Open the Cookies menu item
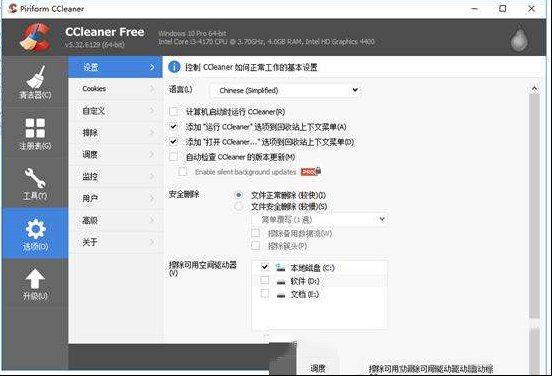 point(115,89)
